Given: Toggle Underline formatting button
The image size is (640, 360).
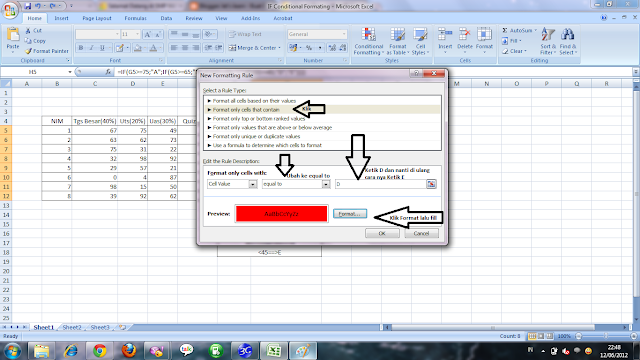Looking at the screenshot, I should pos(102,48).
